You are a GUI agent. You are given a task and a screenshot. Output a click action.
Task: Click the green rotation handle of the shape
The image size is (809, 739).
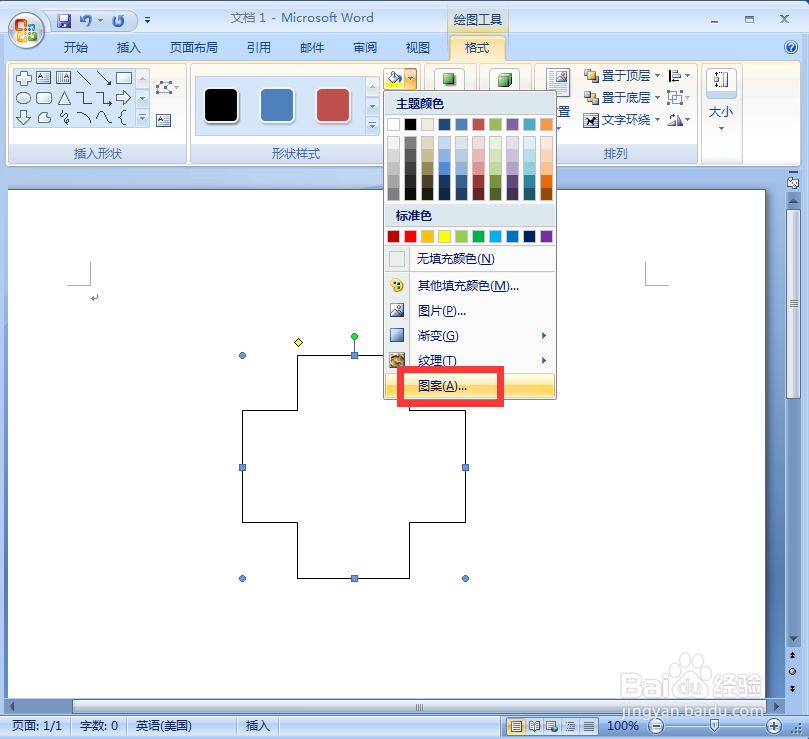354,336
